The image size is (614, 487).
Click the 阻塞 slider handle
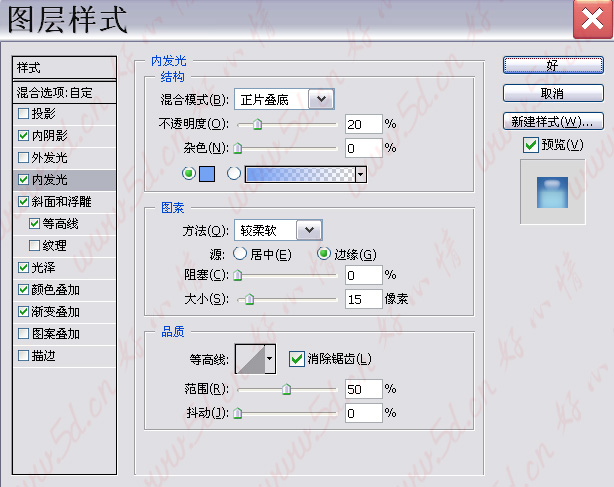coord(238,275)
